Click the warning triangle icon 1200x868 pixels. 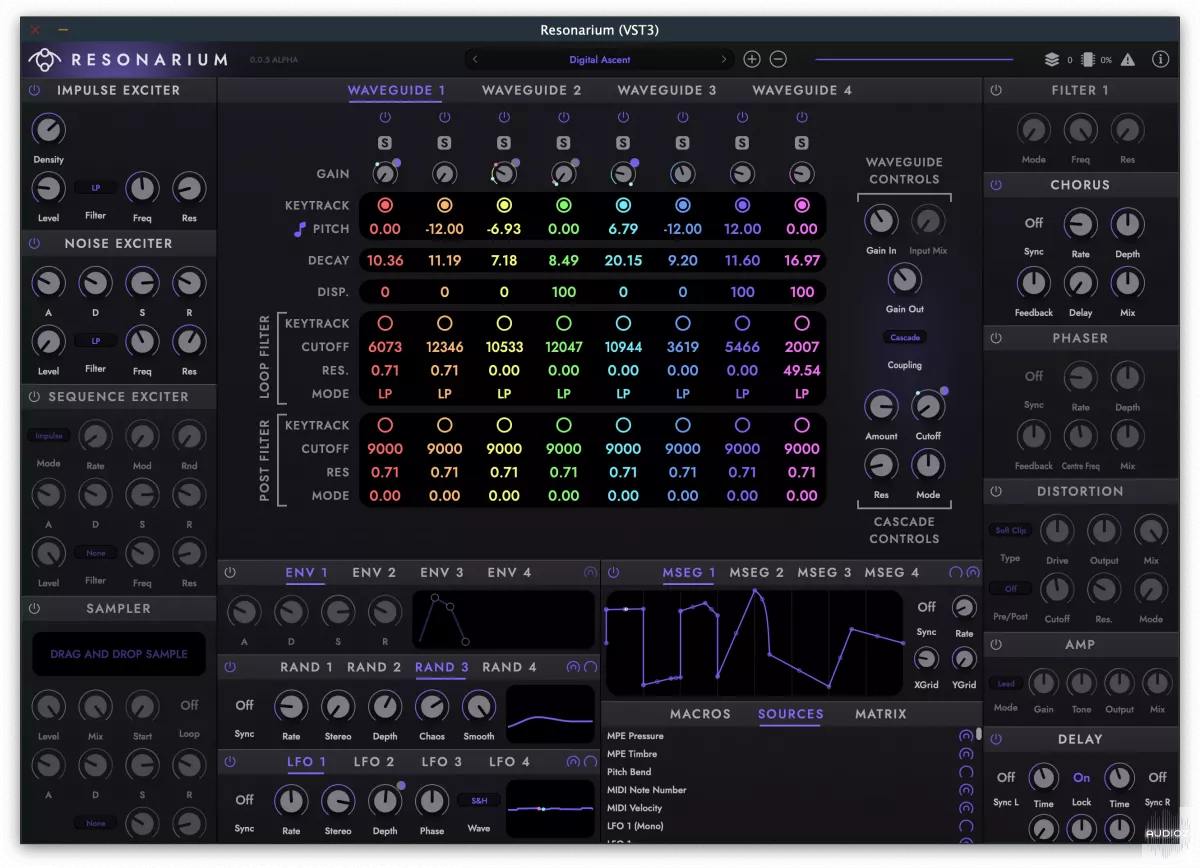tap(1128, 60)
